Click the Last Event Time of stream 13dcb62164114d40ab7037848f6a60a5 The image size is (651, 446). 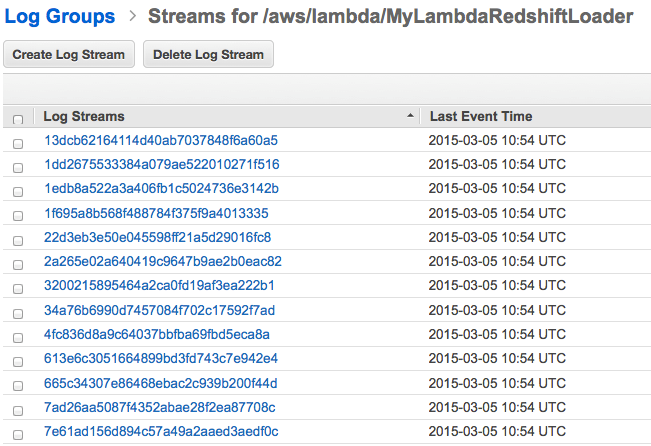[497, 140]
